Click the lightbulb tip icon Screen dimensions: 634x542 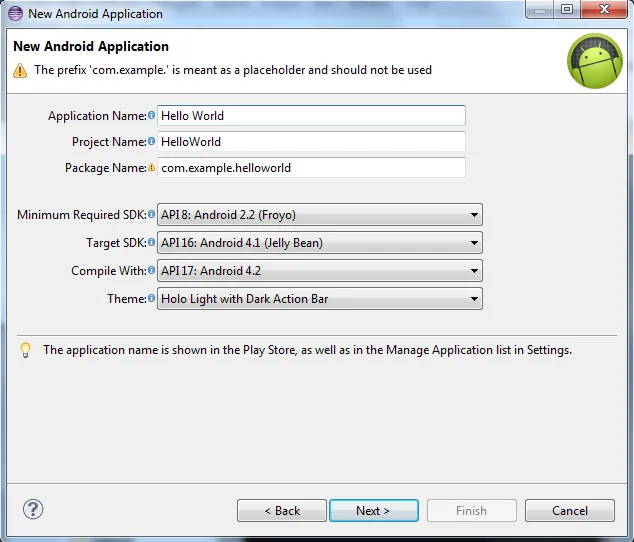tap(25, 350)
